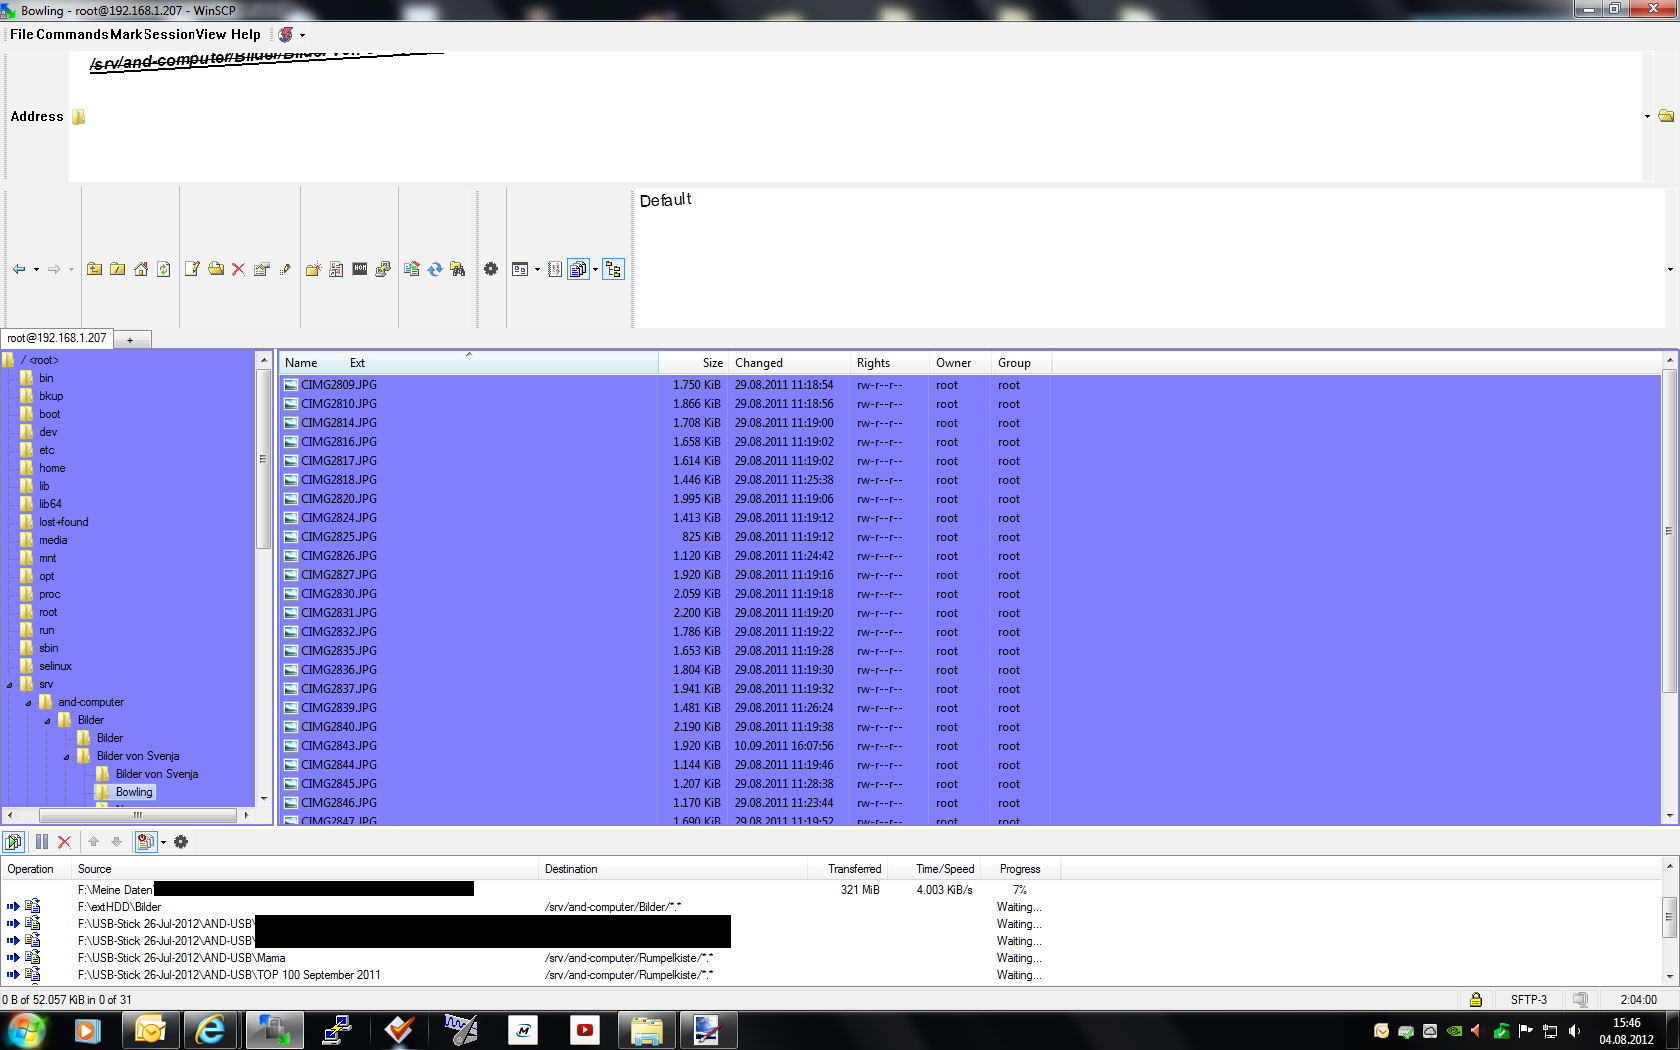The image size is (1680, 1050).
Task: Sort files by the Changed column
Action: (759, 363)
